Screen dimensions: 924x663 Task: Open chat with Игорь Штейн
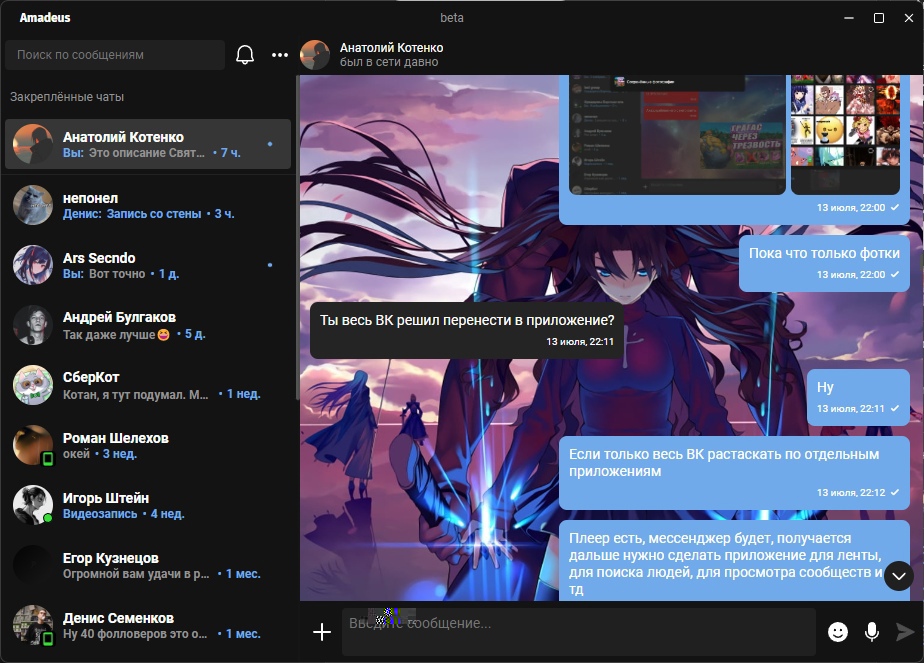point(148,505)
